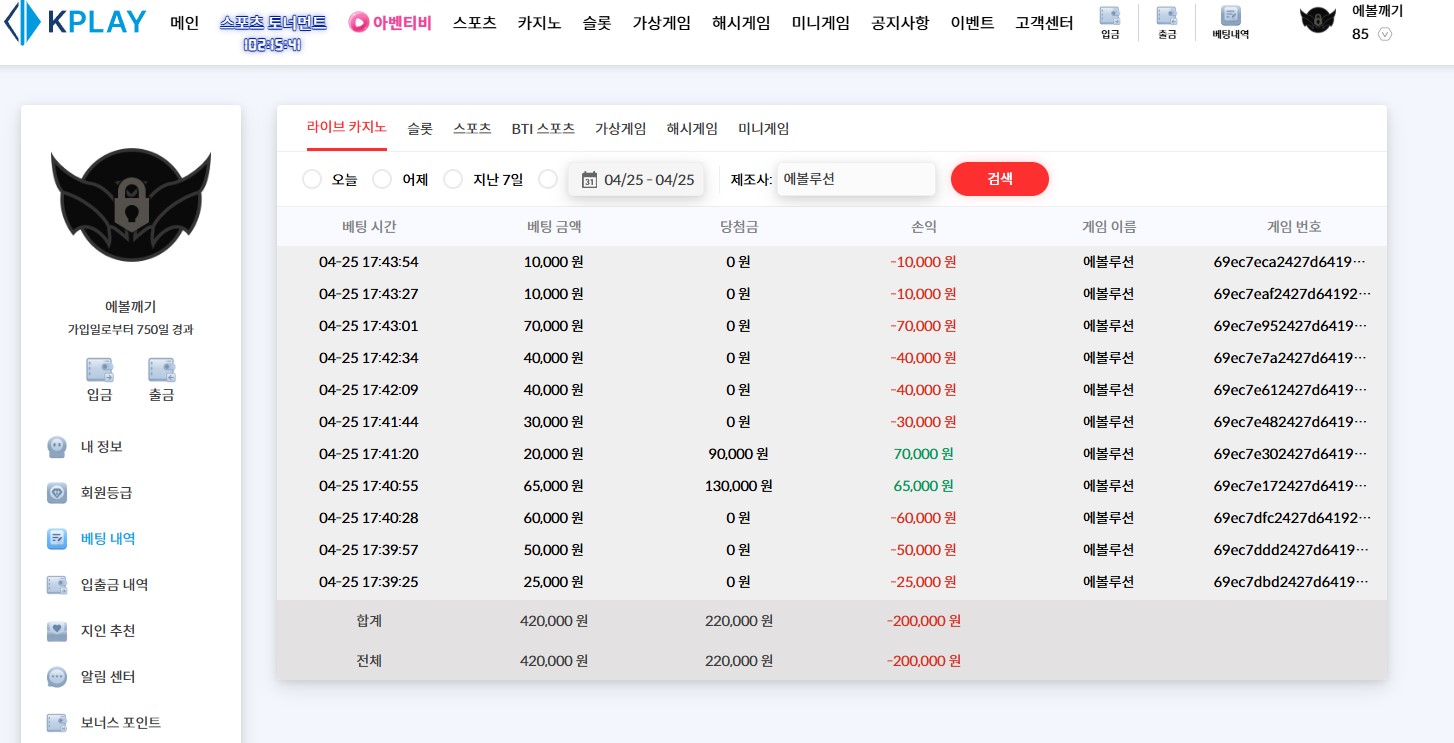Image resolution: width=1454 pixels, height=743 pixels.
Task: Open betting history (베팅내역) icon in top bar
Action: (1231, 16)
